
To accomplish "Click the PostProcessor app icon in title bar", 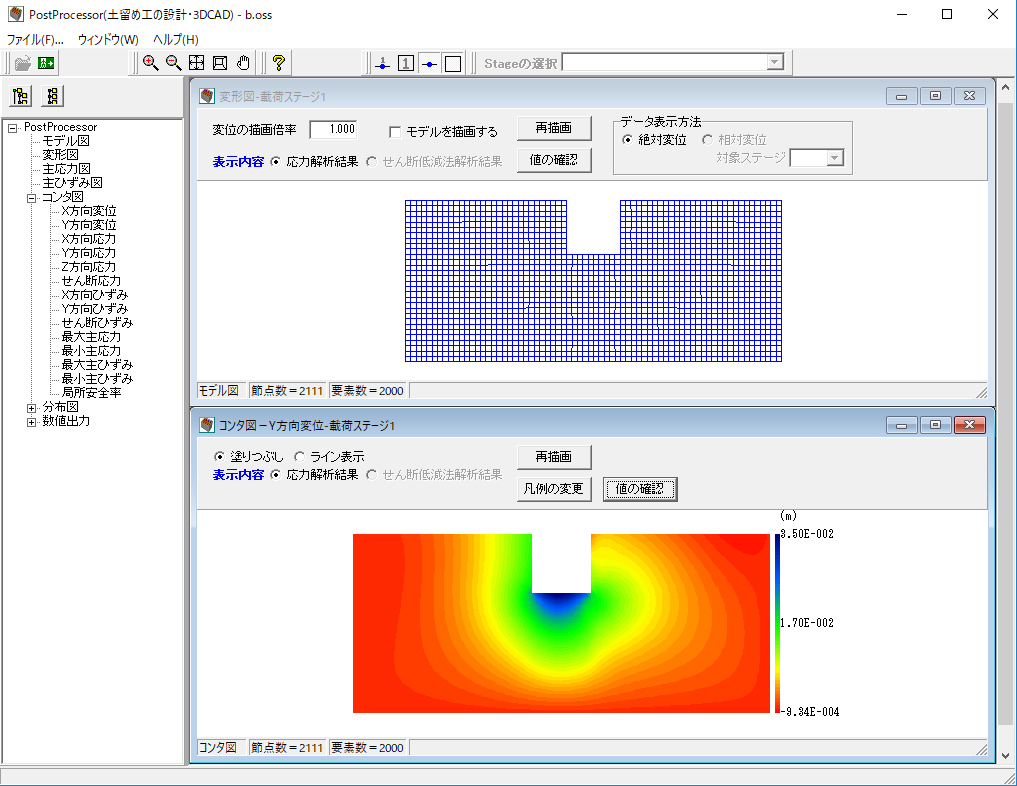I will coord(16,14).
